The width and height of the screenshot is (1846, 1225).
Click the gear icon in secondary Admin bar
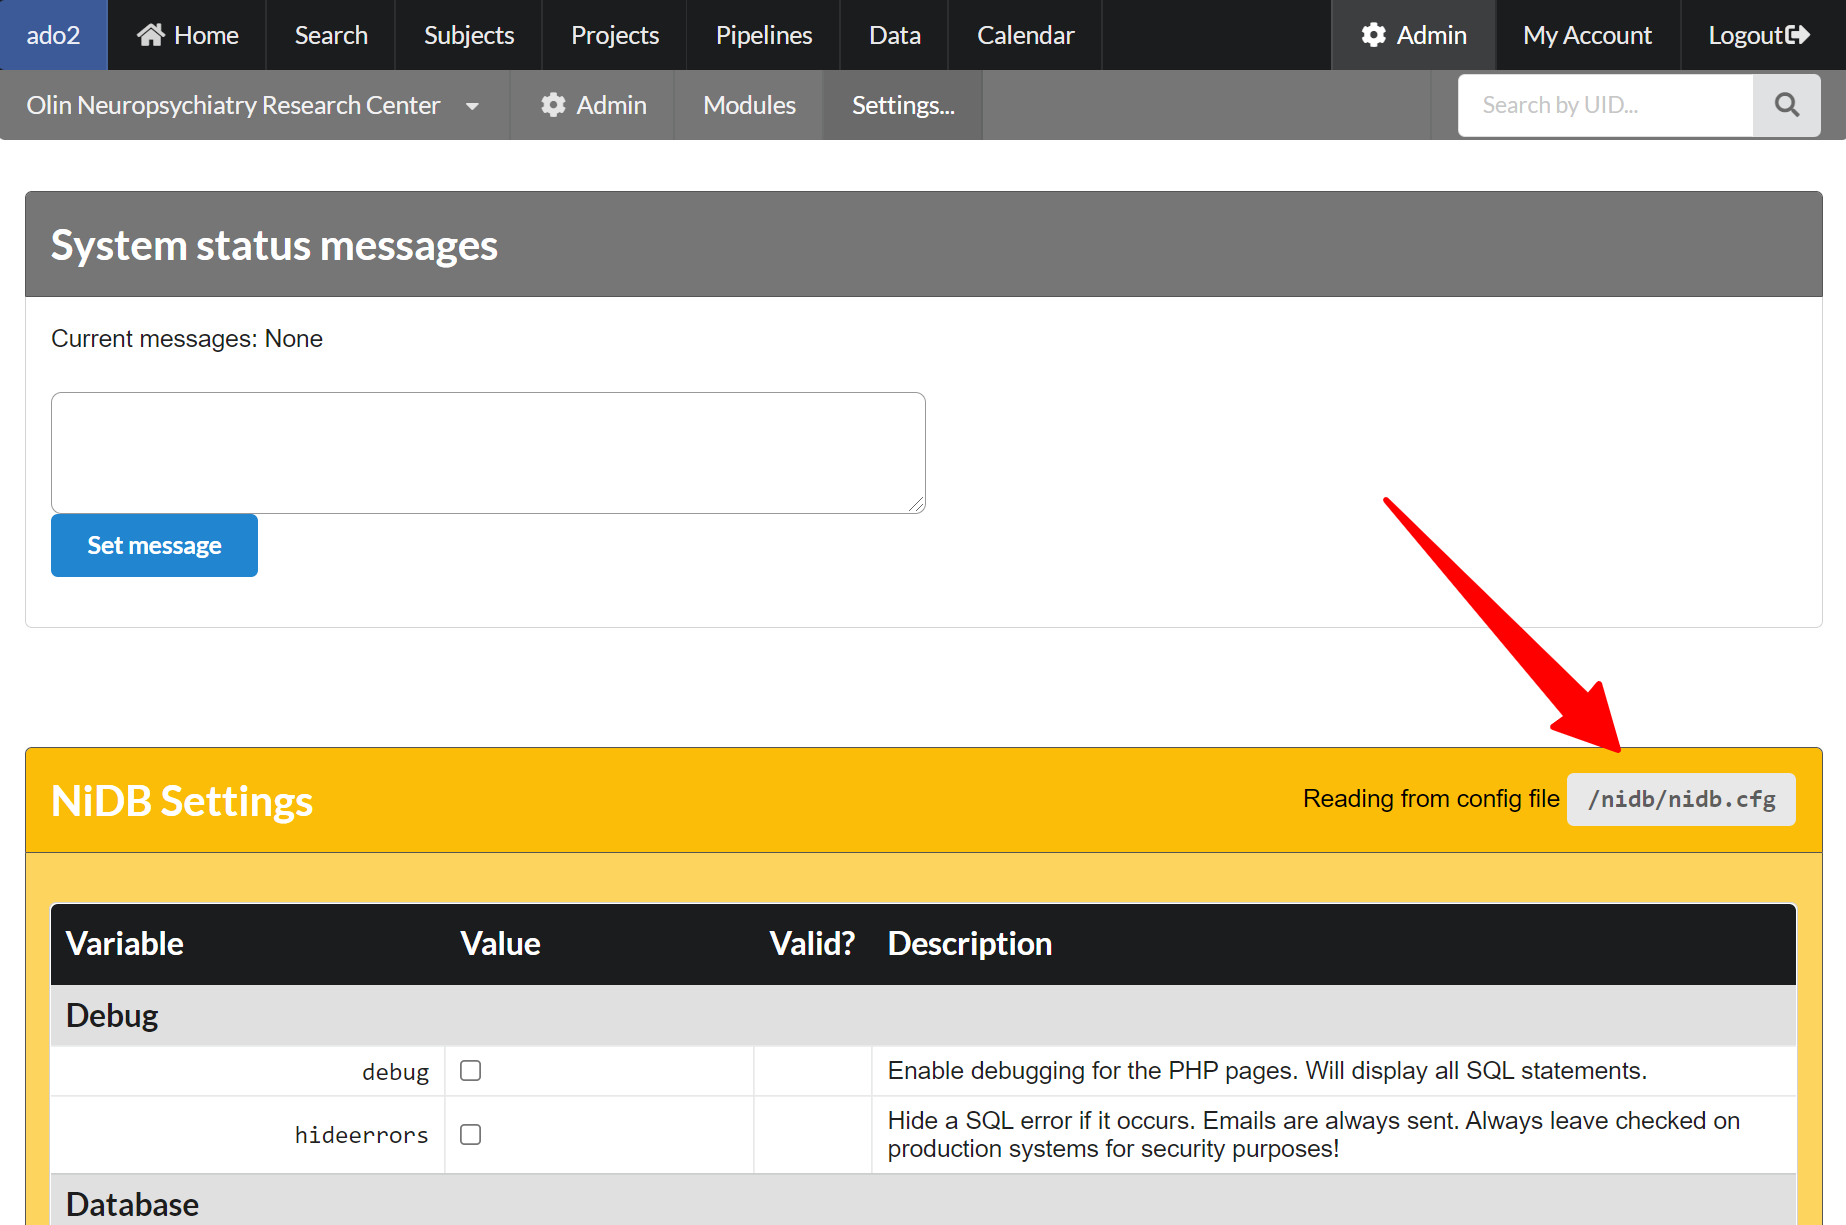tap(553, 105)
